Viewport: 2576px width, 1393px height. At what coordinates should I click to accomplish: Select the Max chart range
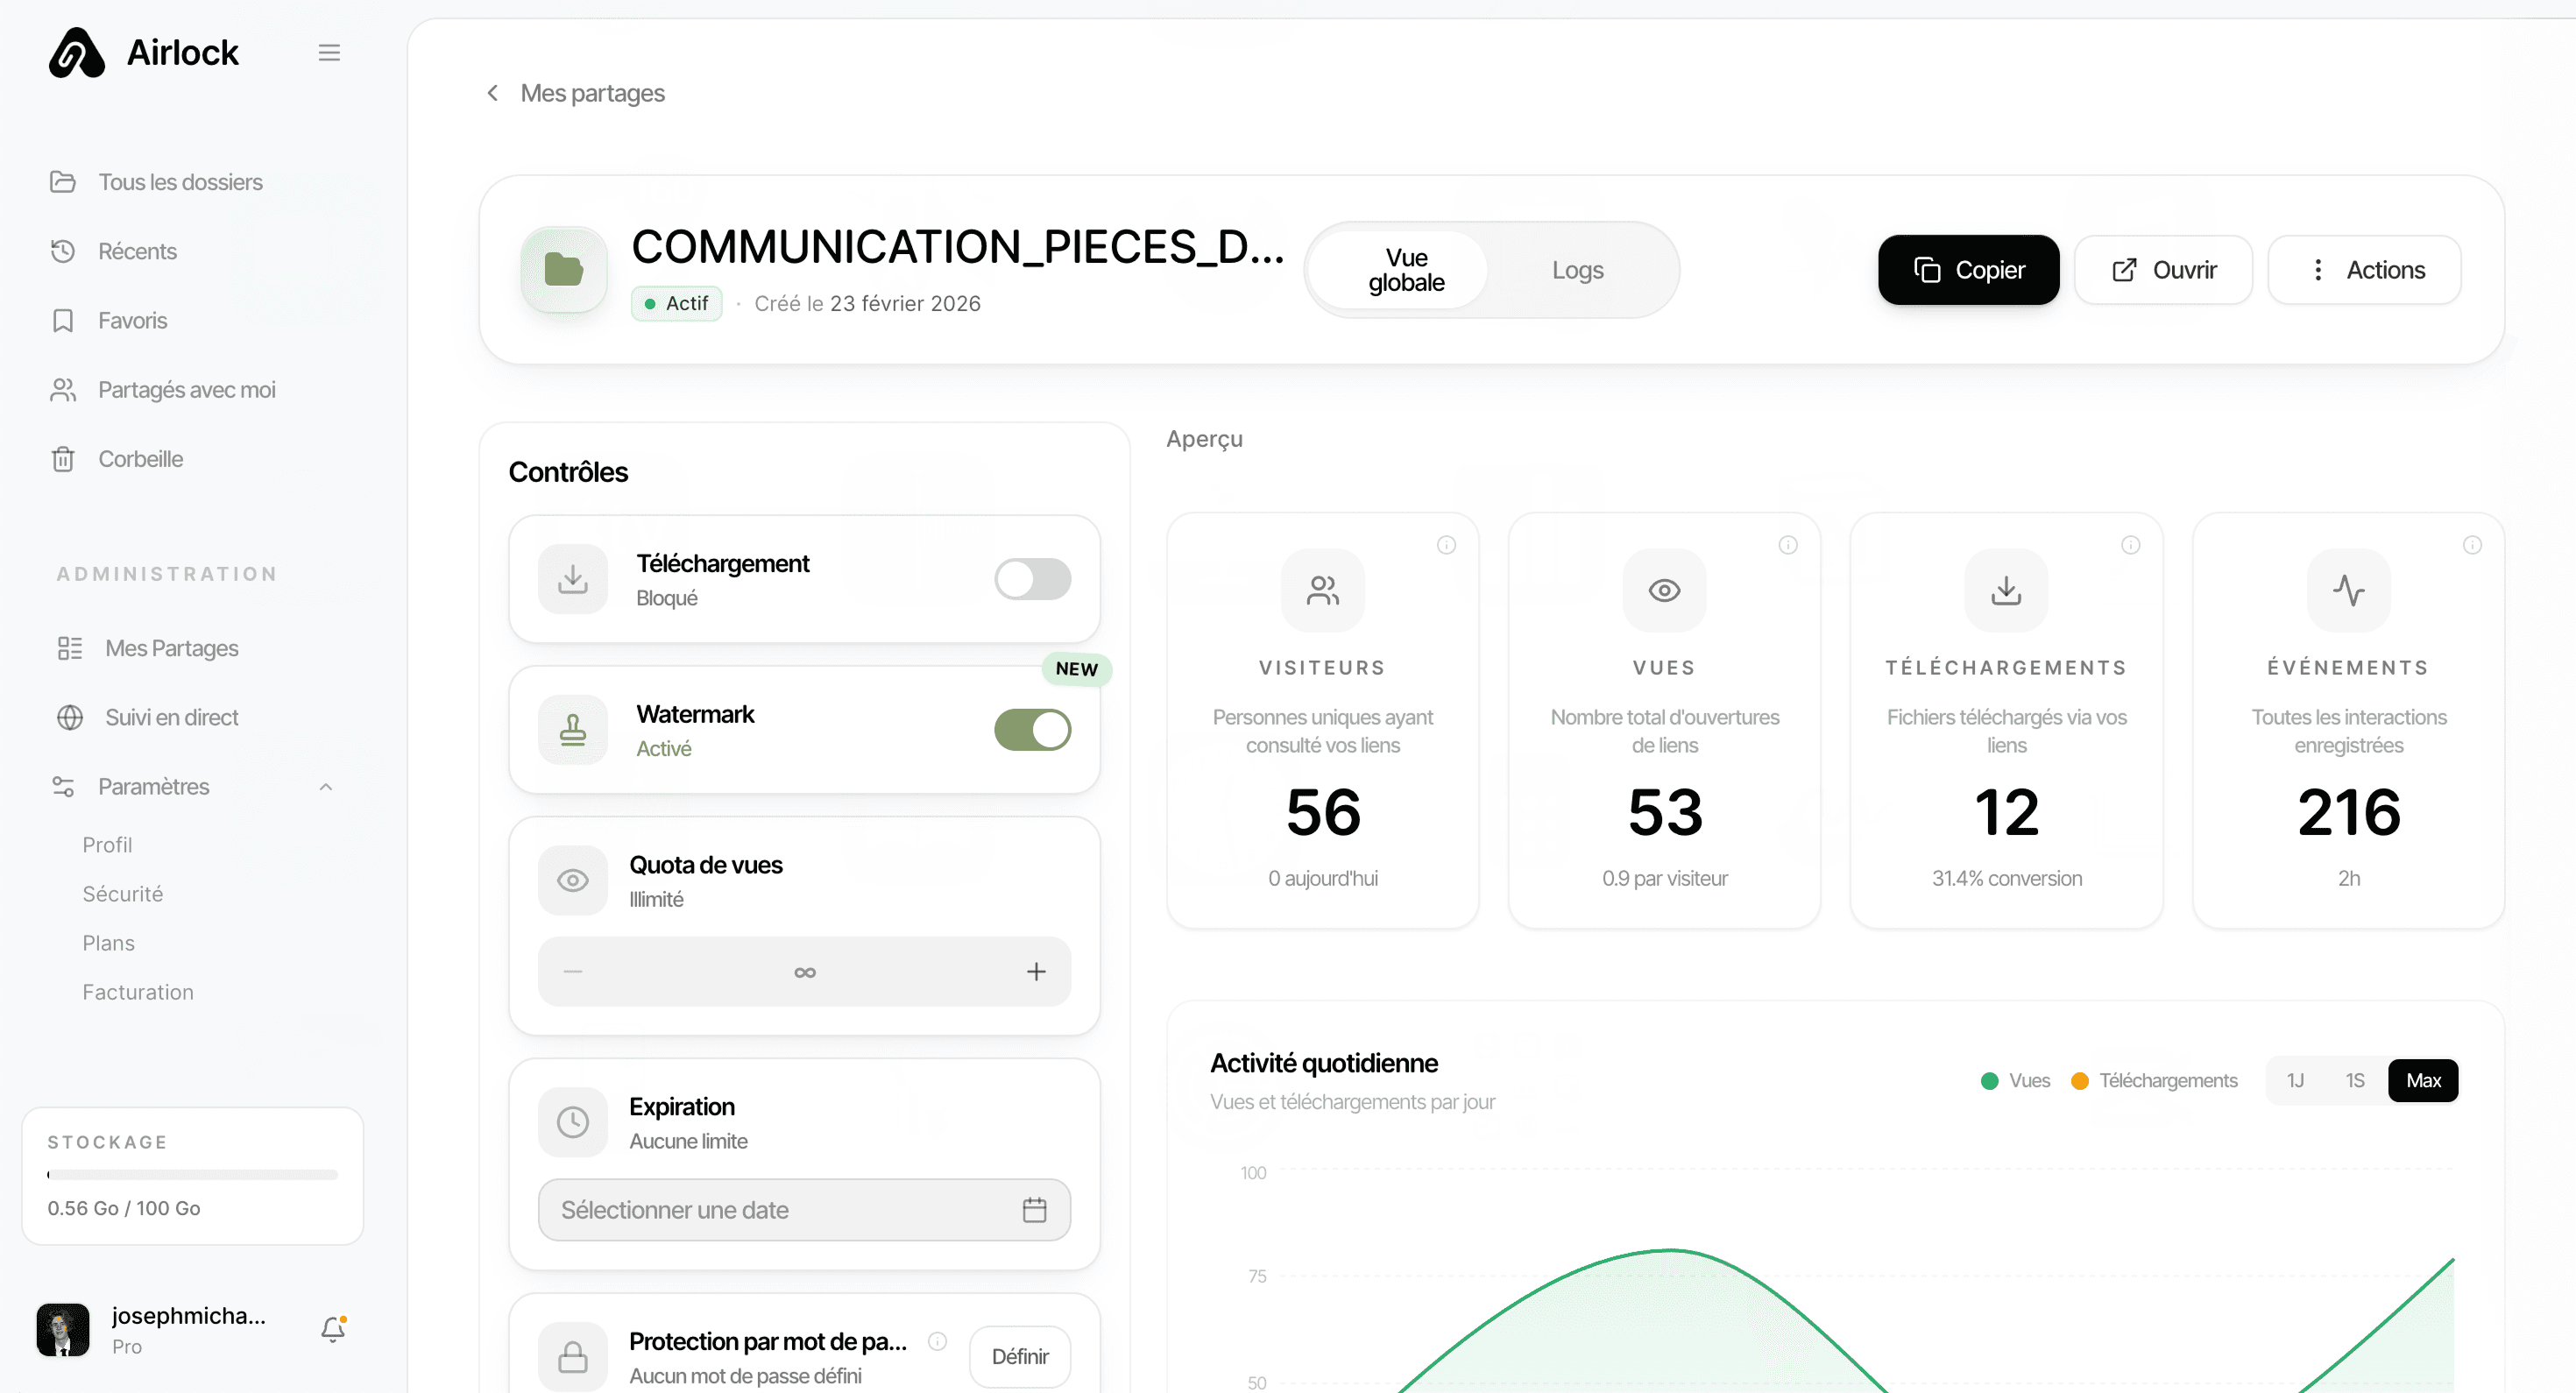(2424, 1081)
